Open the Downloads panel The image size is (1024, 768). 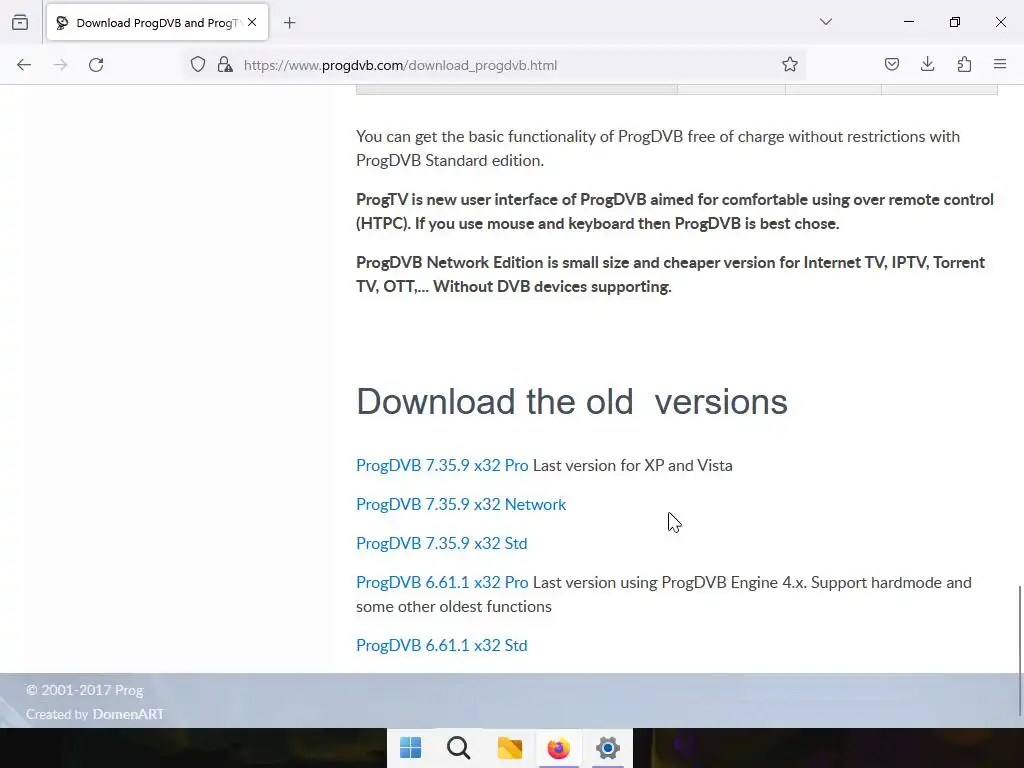927,64
